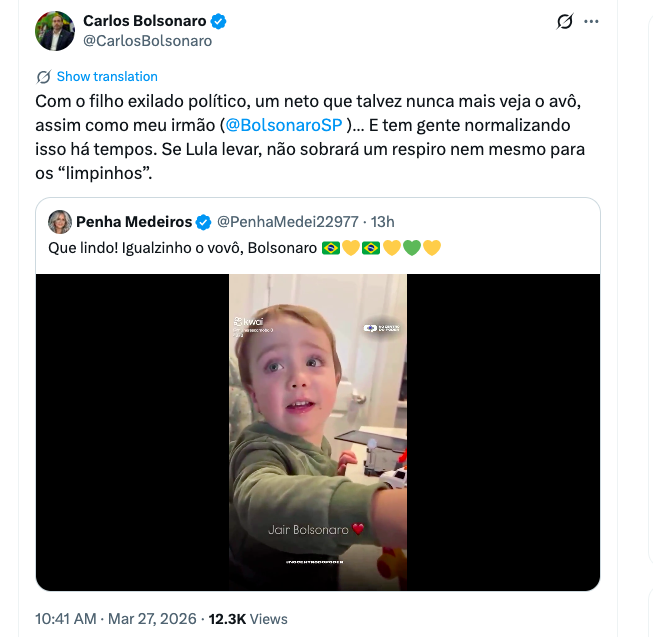Viewport: 653px width, 637px height.
Task: Click the Carlos Bolsonaro display name
Action: click(144, 21)
